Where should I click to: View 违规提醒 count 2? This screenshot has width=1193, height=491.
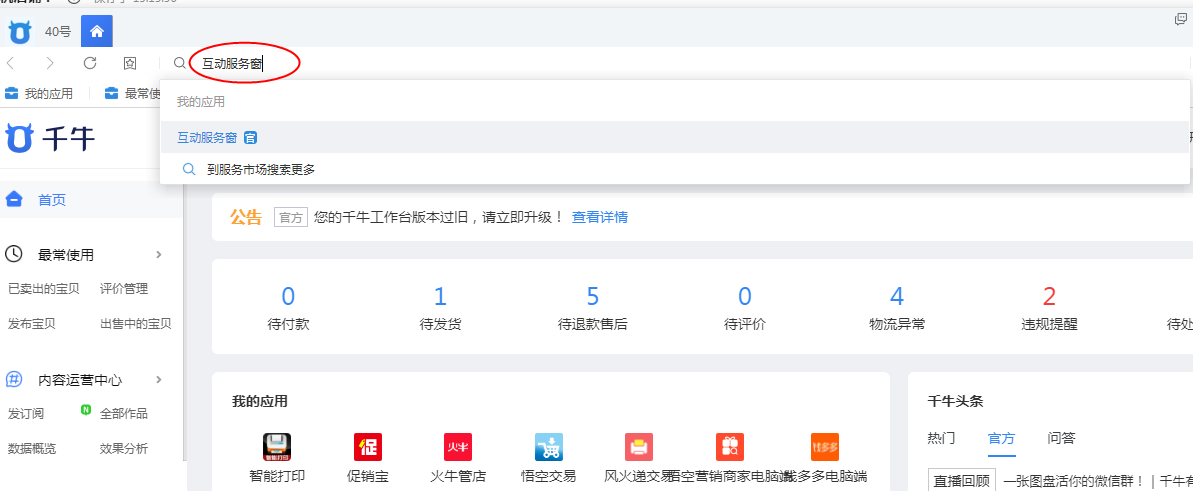(x=1050, y=296)
